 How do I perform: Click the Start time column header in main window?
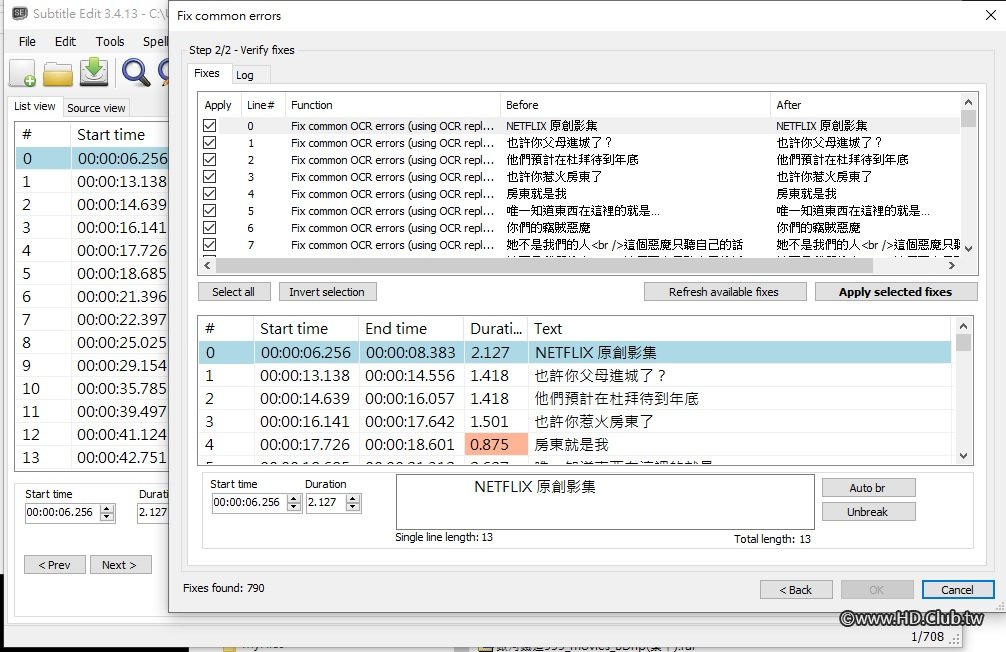119,135
